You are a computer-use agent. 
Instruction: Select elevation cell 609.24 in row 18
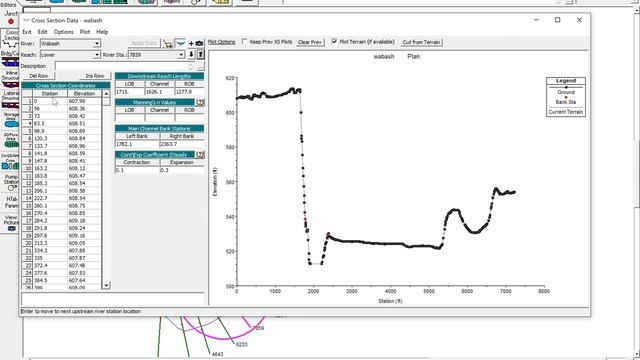(x=84, y=228)
